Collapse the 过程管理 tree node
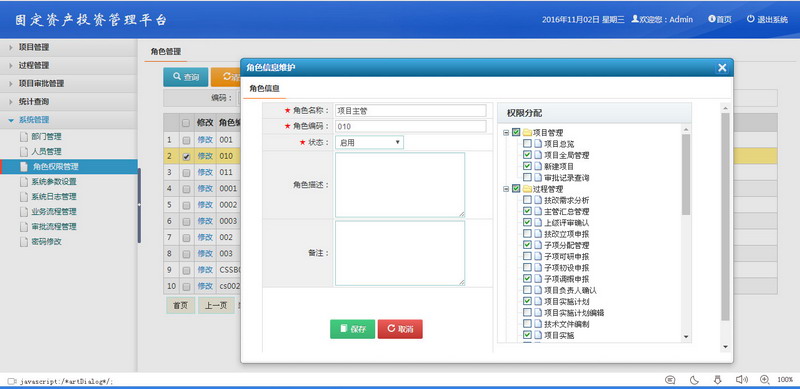This screenshot has height=389, width=800. click(506, 189)
